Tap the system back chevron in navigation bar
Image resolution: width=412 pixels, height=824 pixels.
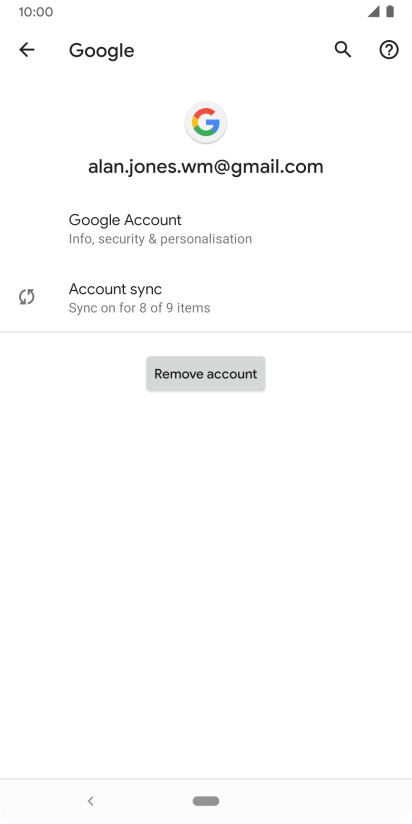coord(90,801)
